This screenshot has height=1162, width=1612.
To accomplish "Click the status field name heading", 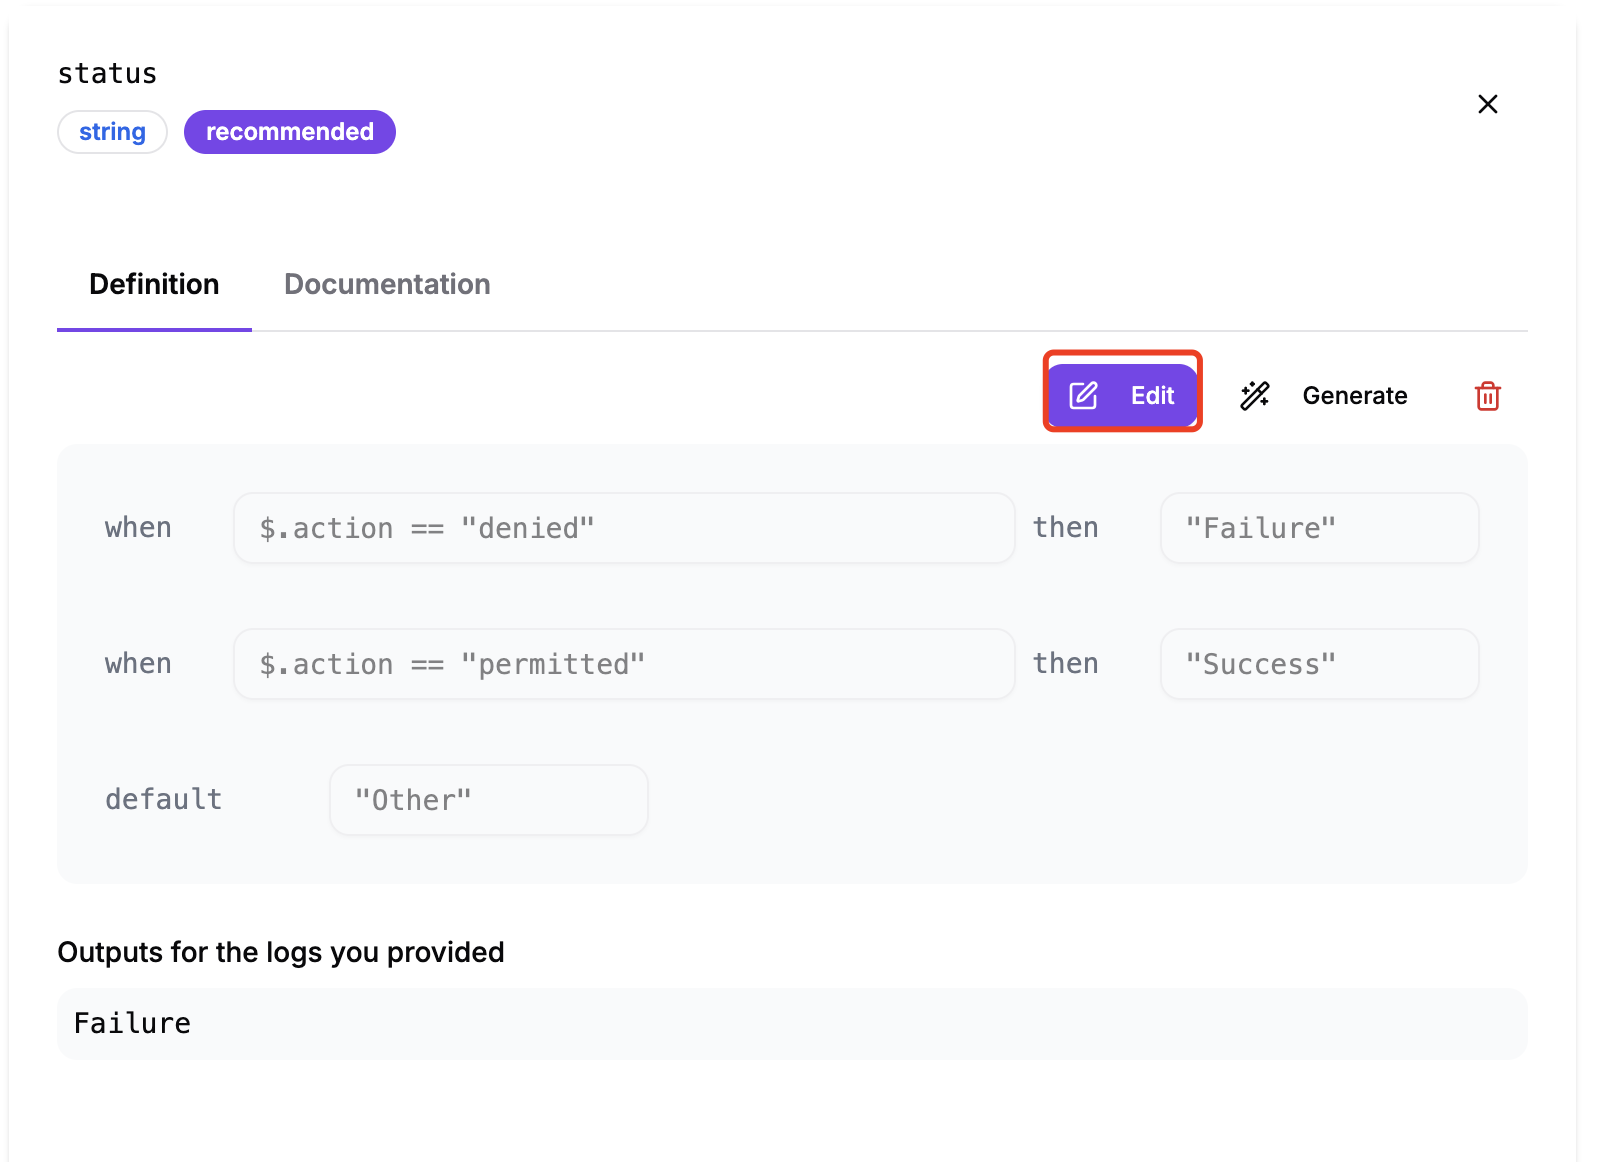I will 107,74.
